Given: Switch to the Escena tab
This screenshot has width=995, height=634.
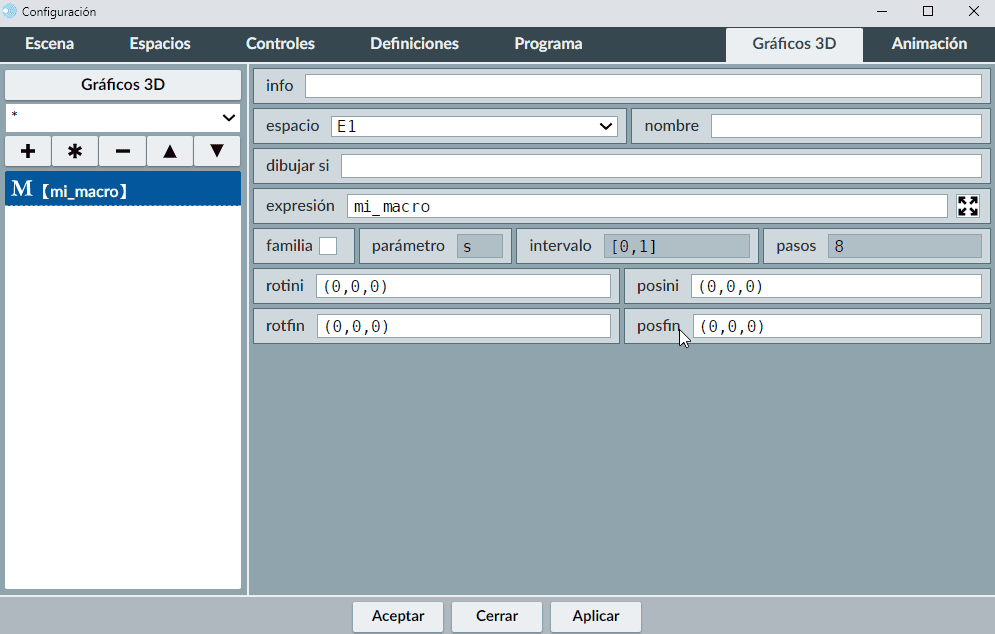Looking at the screenshot, I should pyautogui.click(x=50, y=44).
